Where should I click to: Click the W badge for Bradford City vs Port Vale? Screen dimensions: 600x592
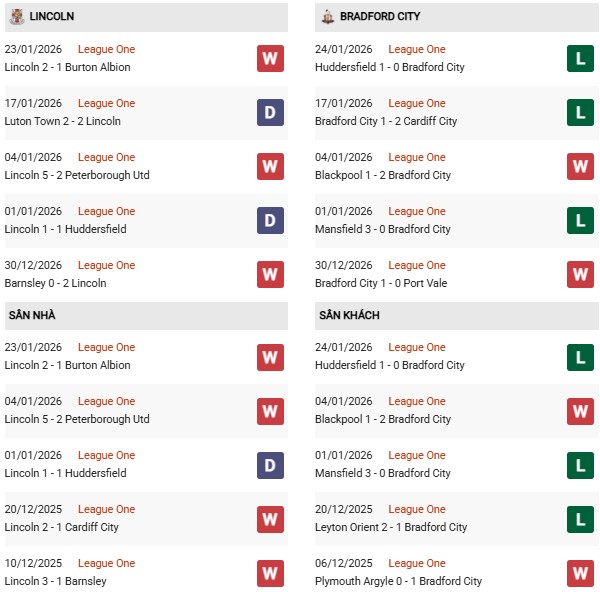pyautogui.click(x=580, y=275)
